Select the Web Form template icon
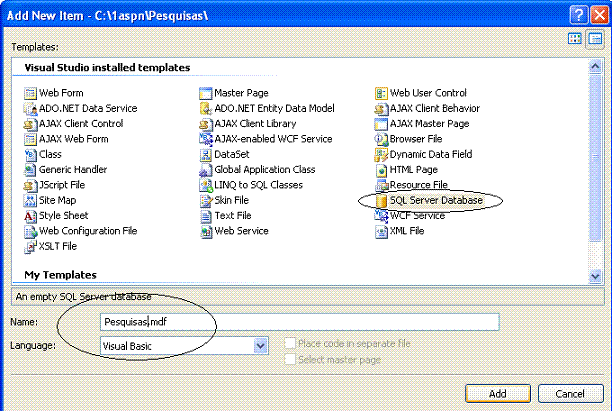The width and height of the screenshot is (612, 411). (30, 93)
